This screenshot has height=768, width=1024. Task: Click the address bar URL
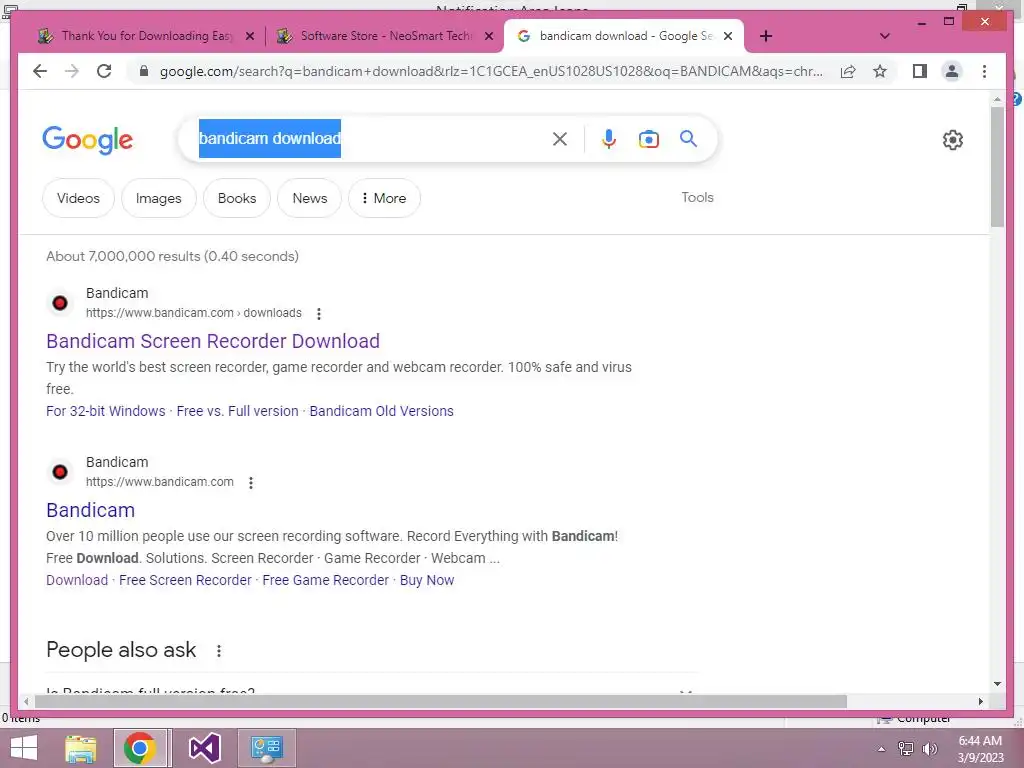(491, 71)
